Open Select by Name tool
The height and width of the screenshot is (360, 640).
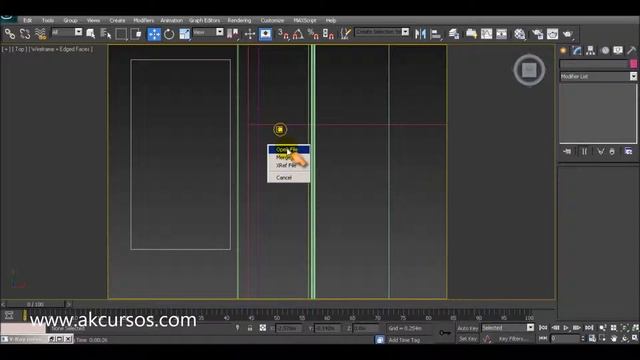tap(106, 34)
